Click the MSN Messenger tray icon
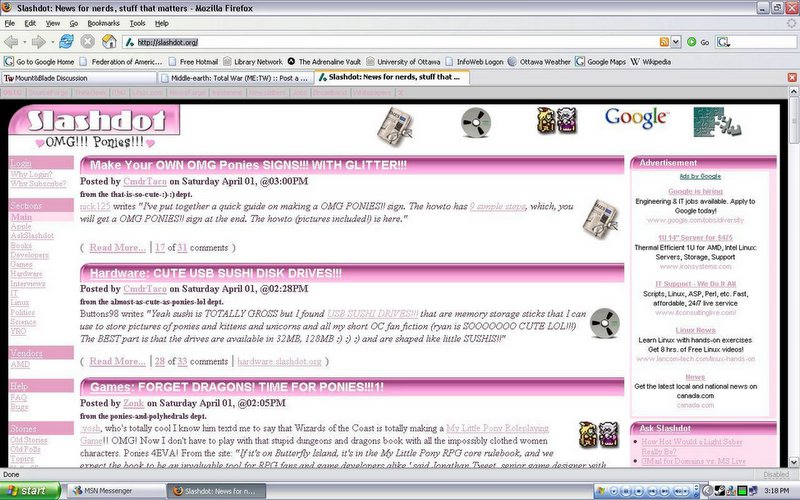Image resolution: width=800 pixels, height=500 pixels. click(731, 491)
